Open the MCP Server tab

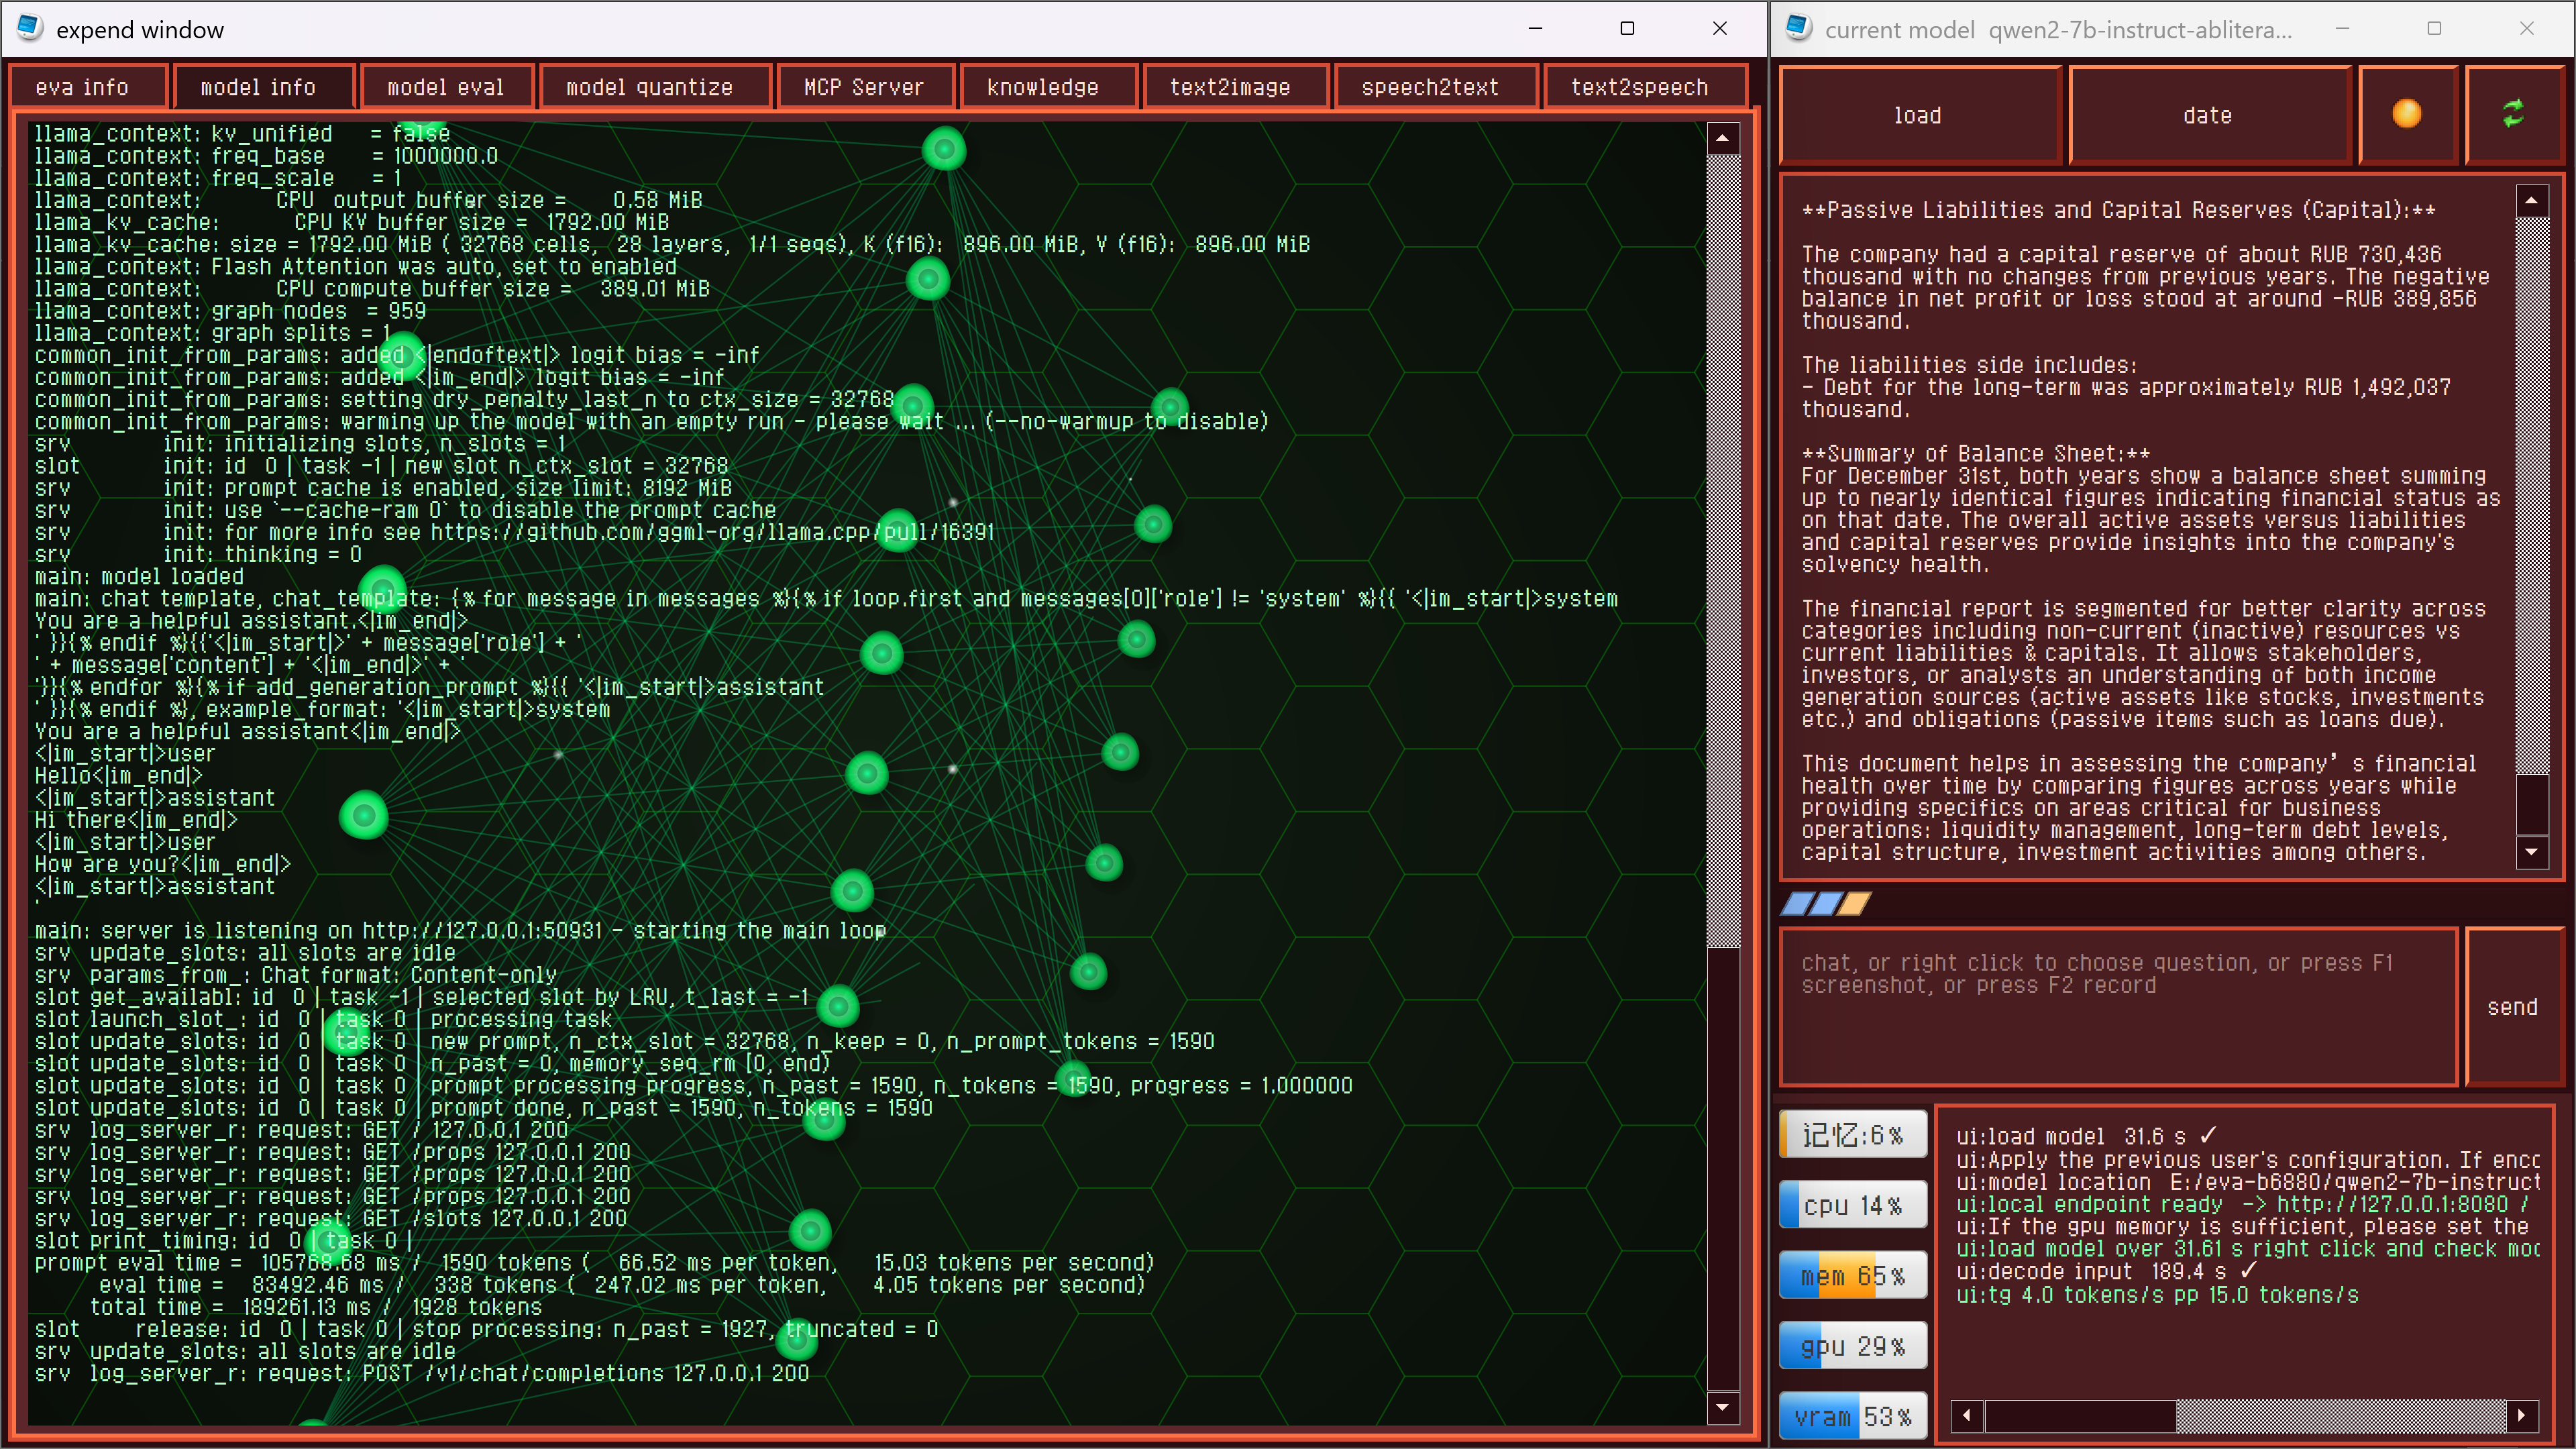click(863, 88)
